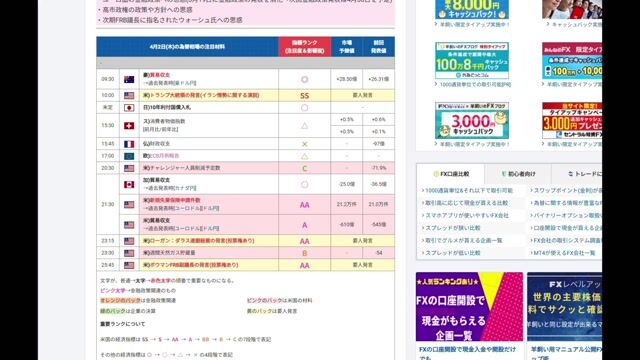Click the +28.50億 forecast value
640x360 pixels.
(x=347, y=79)
